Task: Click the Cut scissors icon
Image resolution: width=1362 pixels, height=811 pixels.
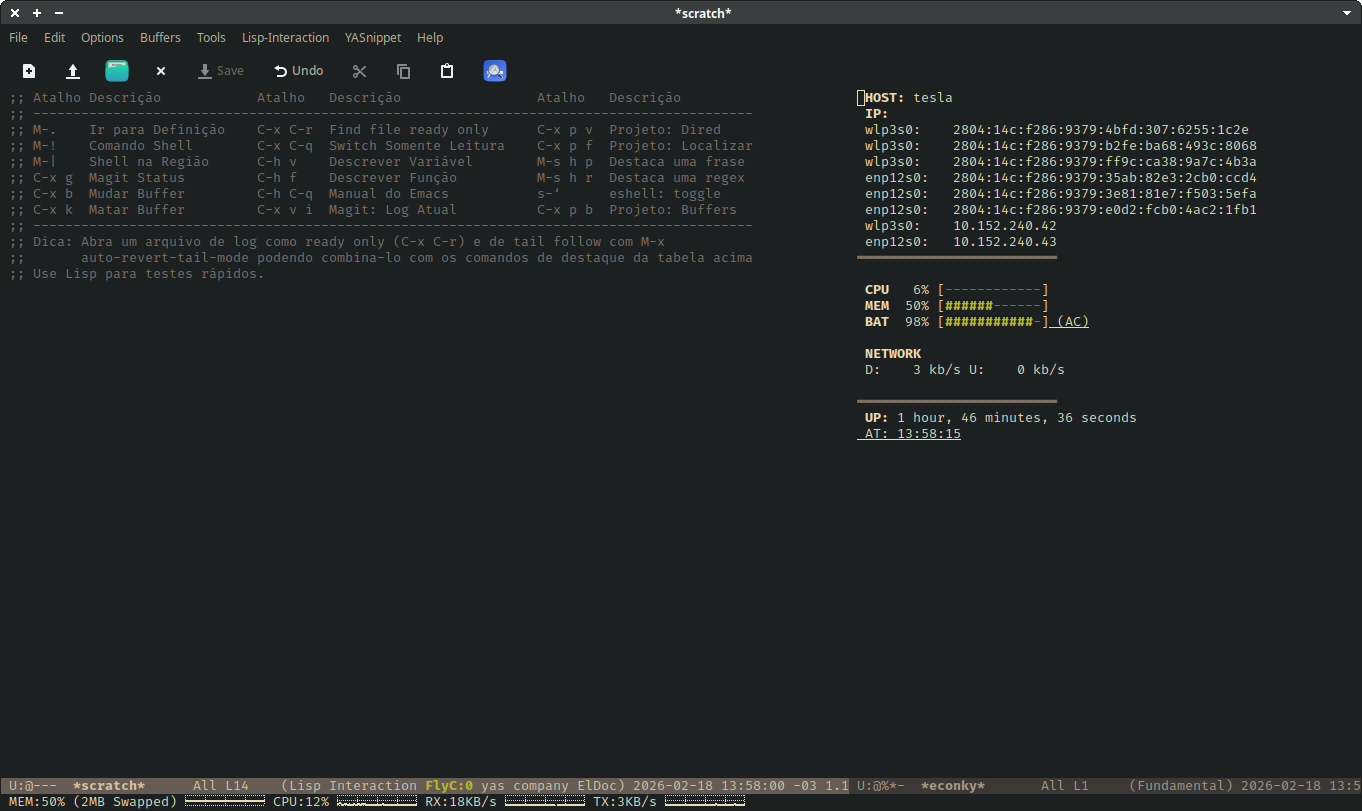Action: pos(360,71)
